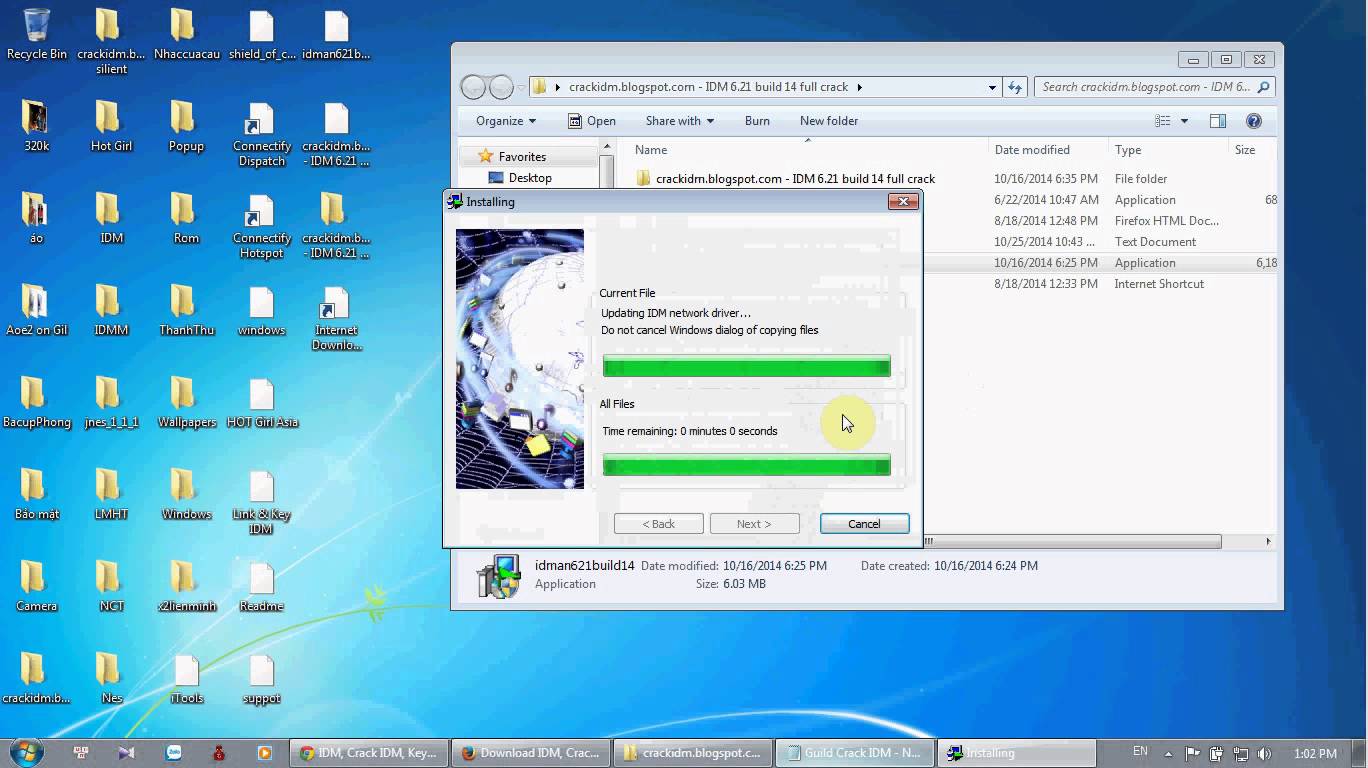The width and height of the screenshot is (1368, 768).
Task: Click the address bar path arrow after folder name
Action: [859, 87]
